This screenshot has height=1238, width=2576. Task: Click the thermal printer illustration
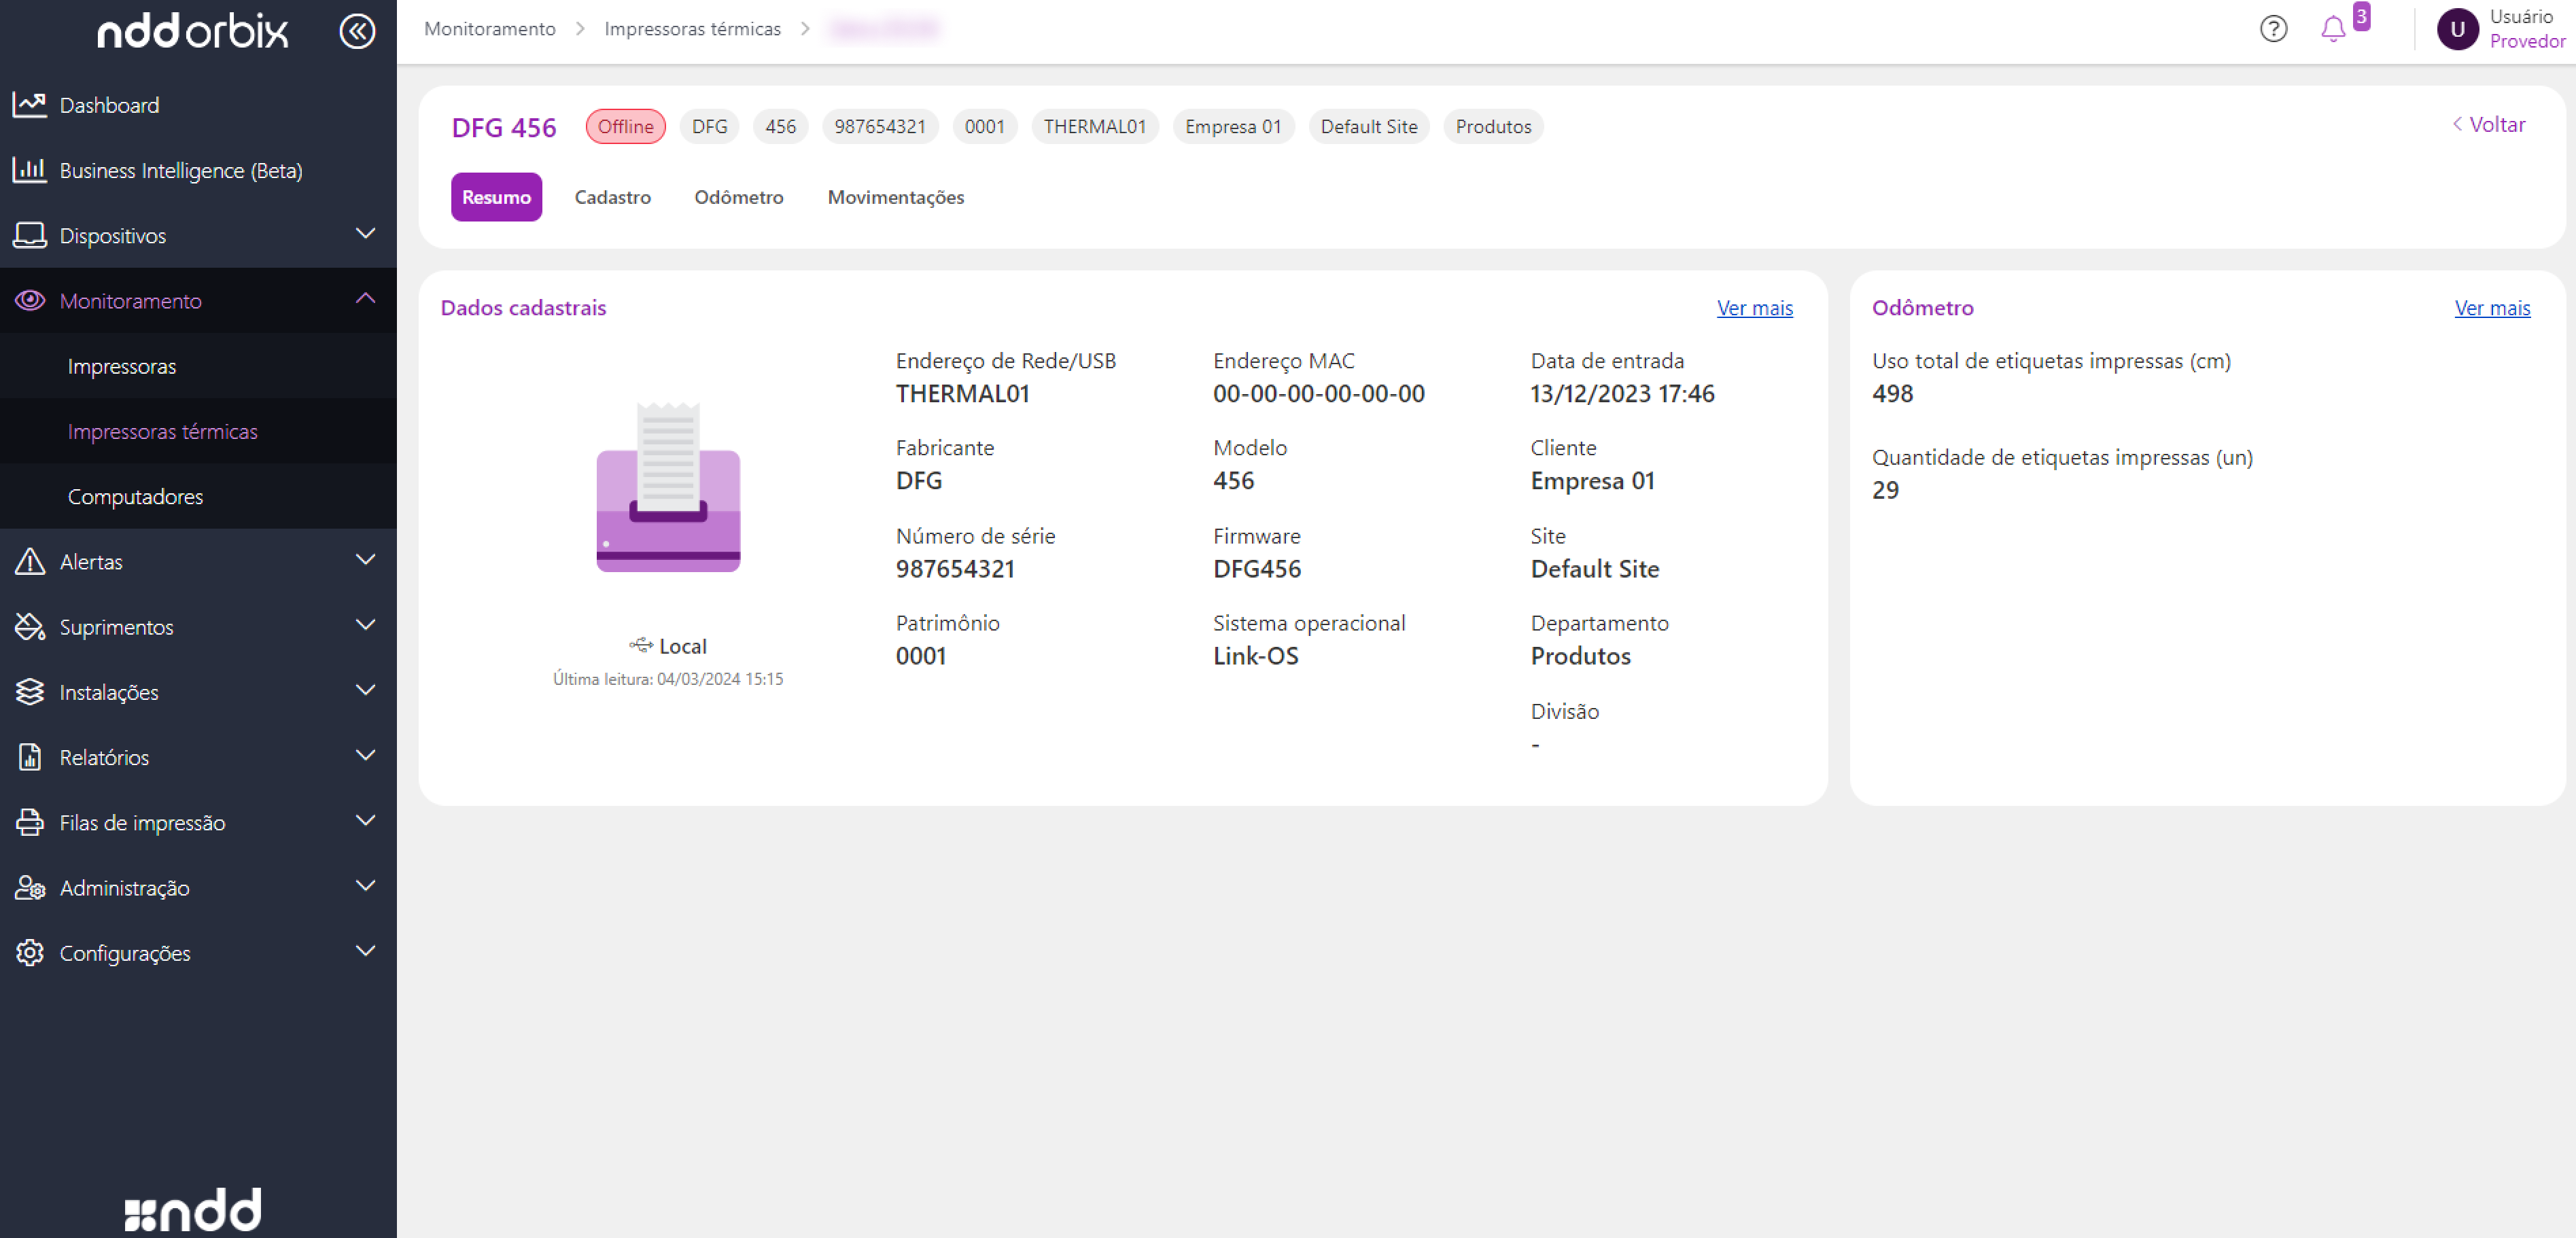coord(668,488)
